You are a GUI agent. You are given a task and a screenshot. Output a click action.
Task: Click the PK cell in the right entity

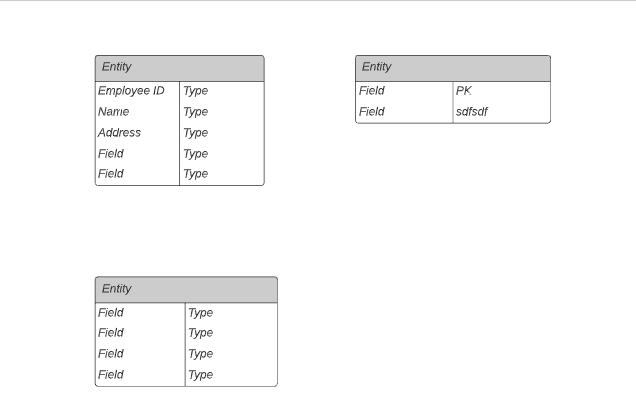(x=500, y=91)
